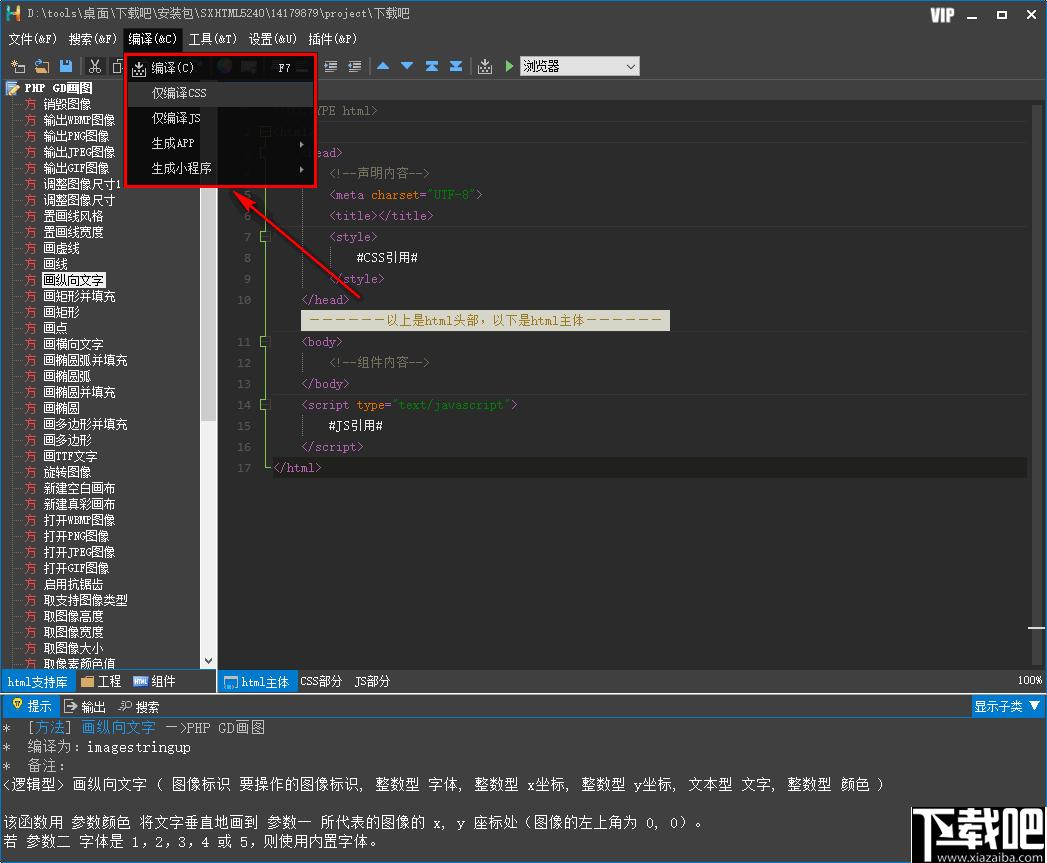Click the open folder toolbar icon

(x=42, y=66)
